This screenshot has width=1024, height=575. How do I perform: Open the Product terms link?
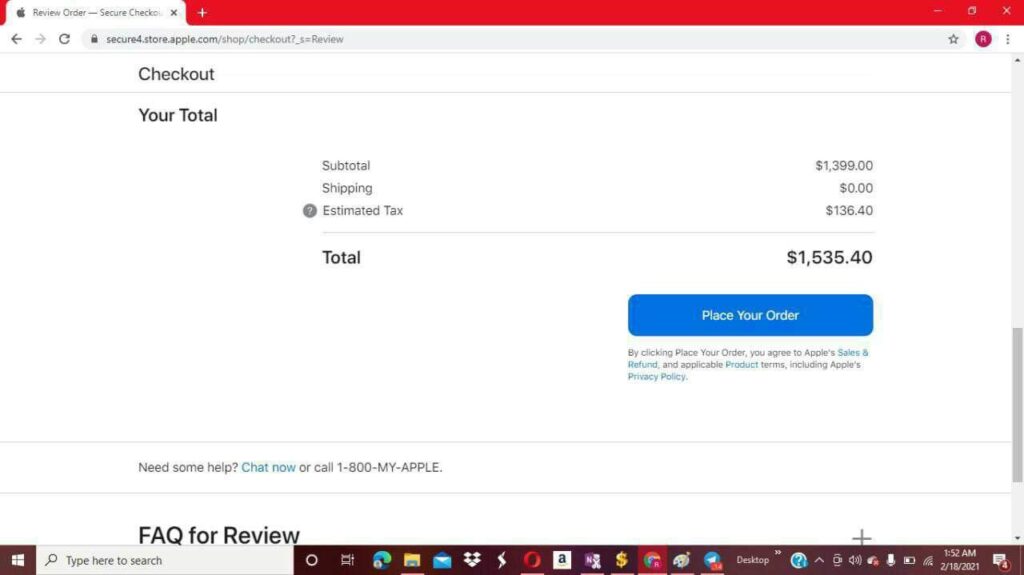[x=741, y=365]
